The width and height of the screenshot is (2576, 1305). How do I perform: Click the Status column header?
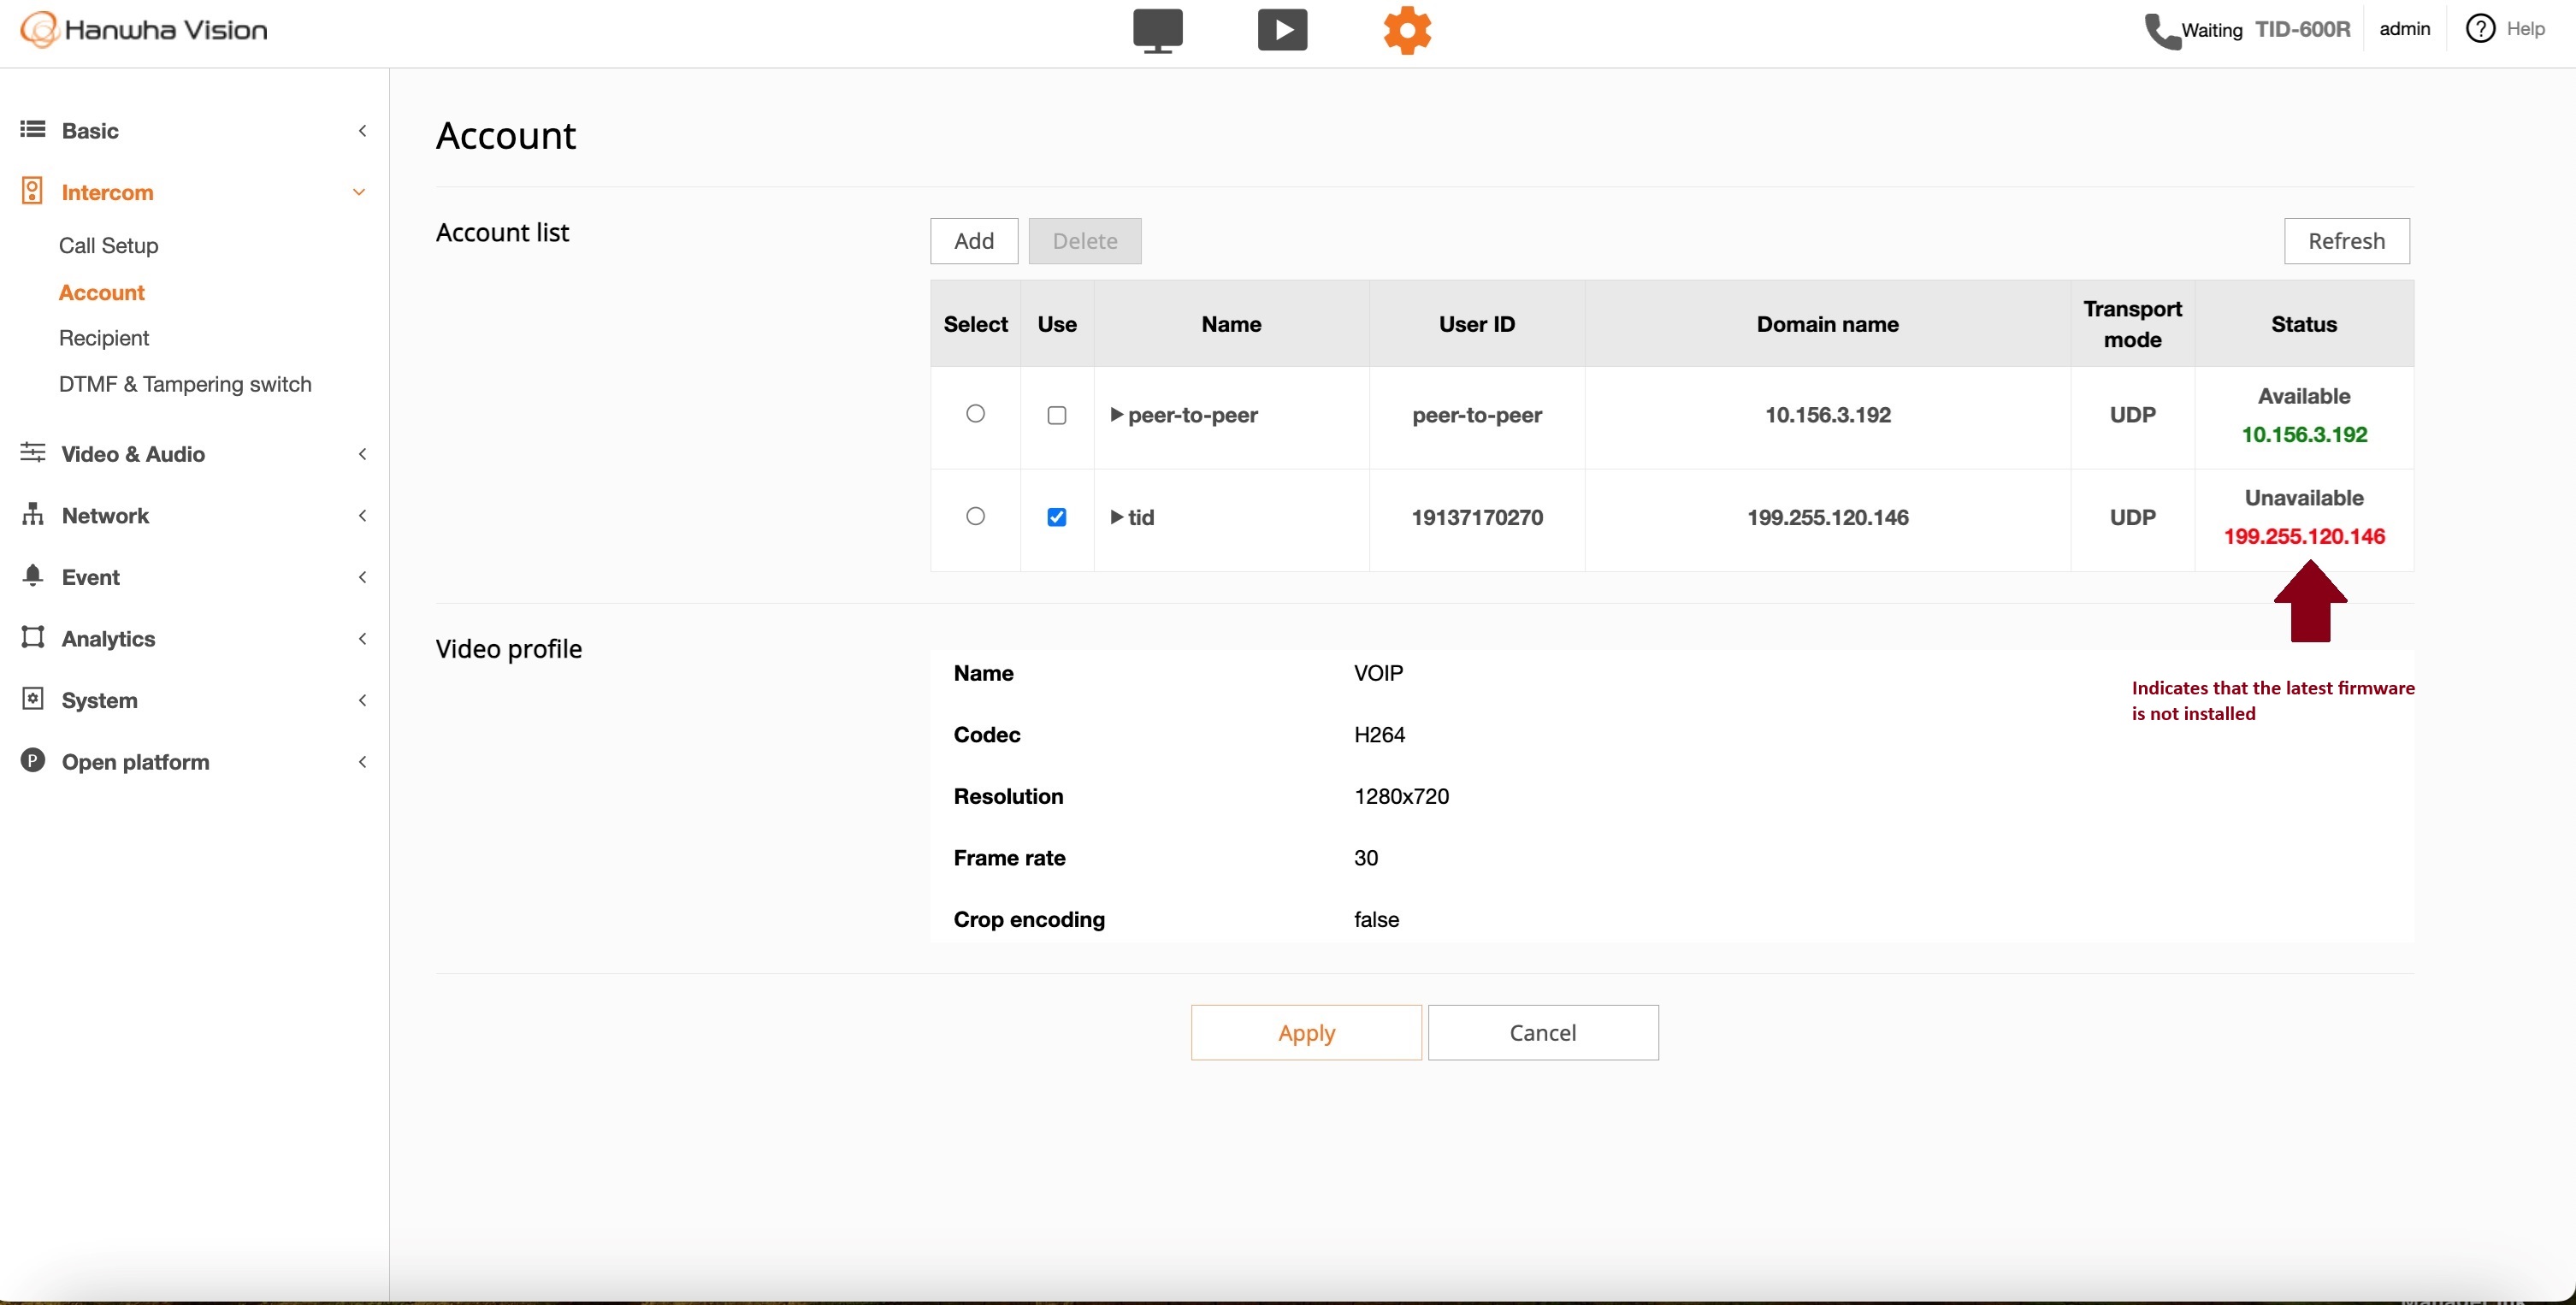click(x=2303, y=324)
